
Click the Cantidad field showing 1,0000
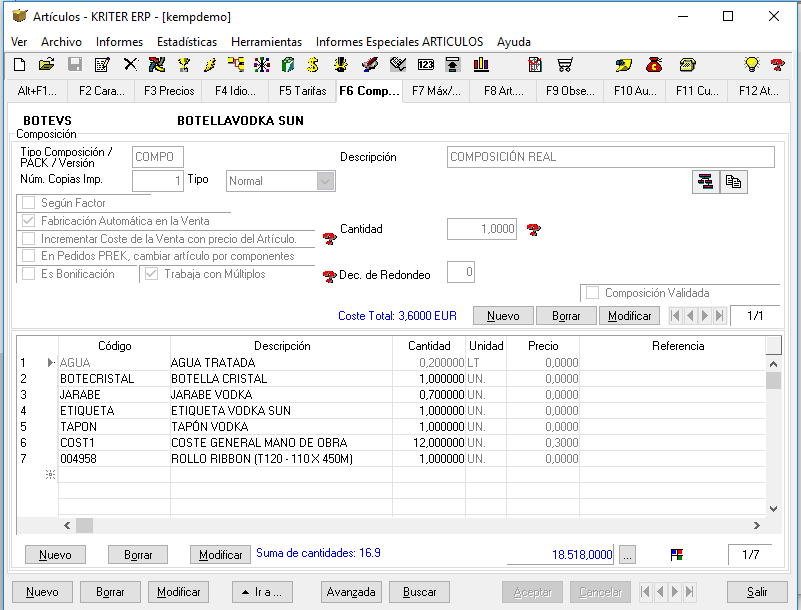(x=482, y=229)
